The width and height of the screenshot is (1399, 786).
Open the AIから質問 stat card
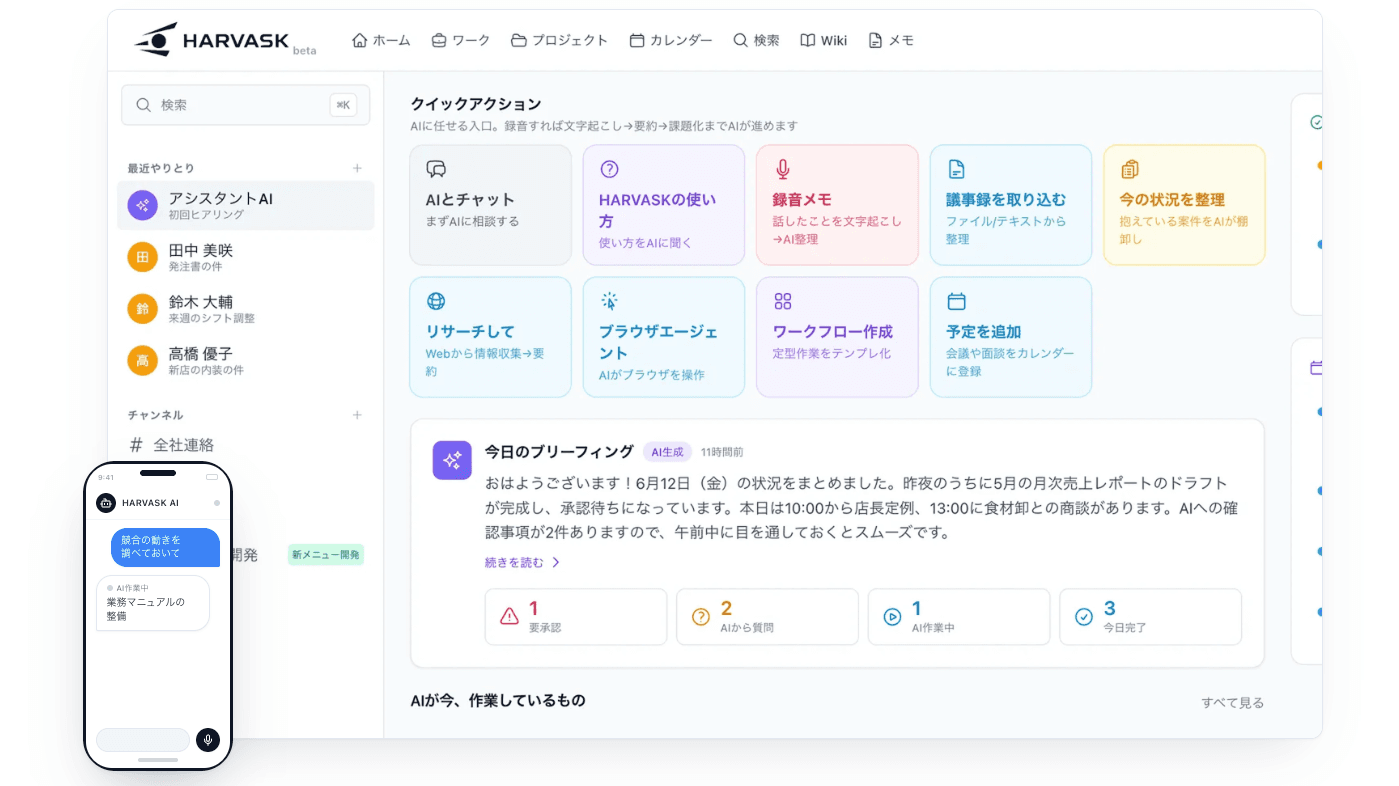767,617
